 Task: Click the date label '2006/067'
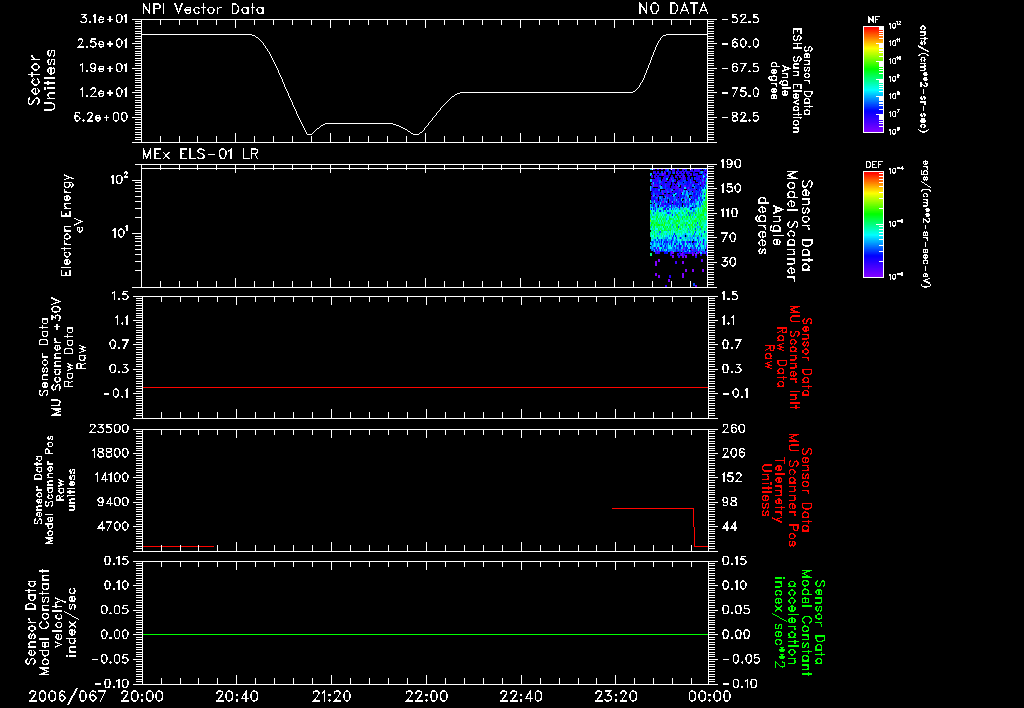[67, 696]
